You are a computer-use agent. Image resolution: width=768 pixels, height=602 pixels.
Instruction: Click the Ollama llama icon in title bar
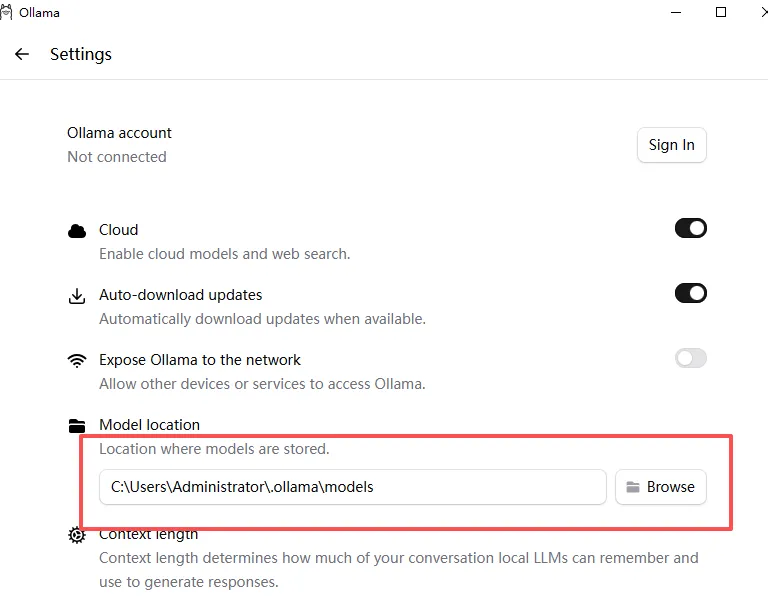pyautogui.click(x=8, y=12)
